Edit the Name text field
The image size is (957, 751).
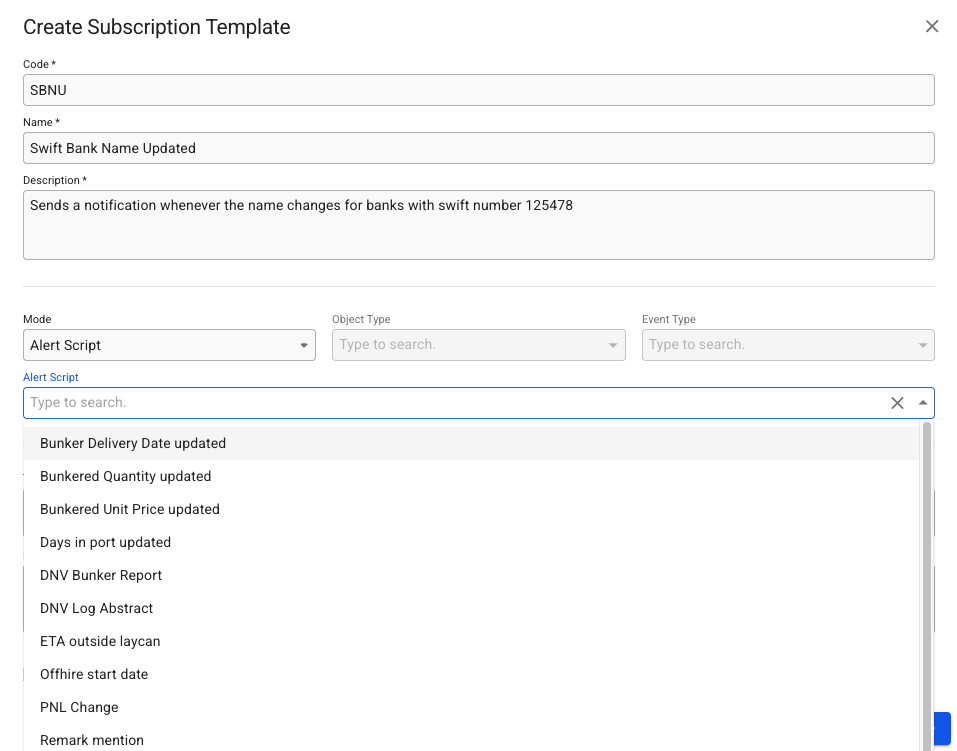pyautogui.click(x=478, y=148)
